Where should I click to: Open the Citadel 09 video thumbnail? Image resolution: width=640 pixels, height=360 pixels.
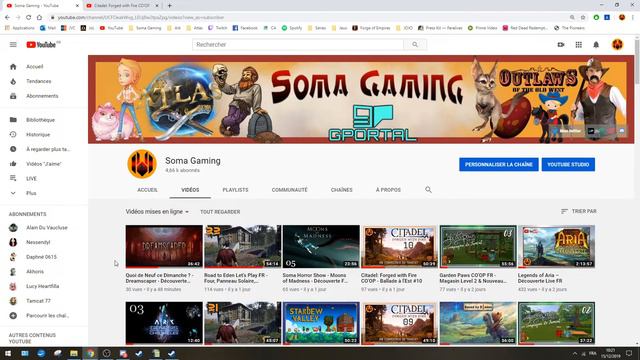tap(399, 323)
